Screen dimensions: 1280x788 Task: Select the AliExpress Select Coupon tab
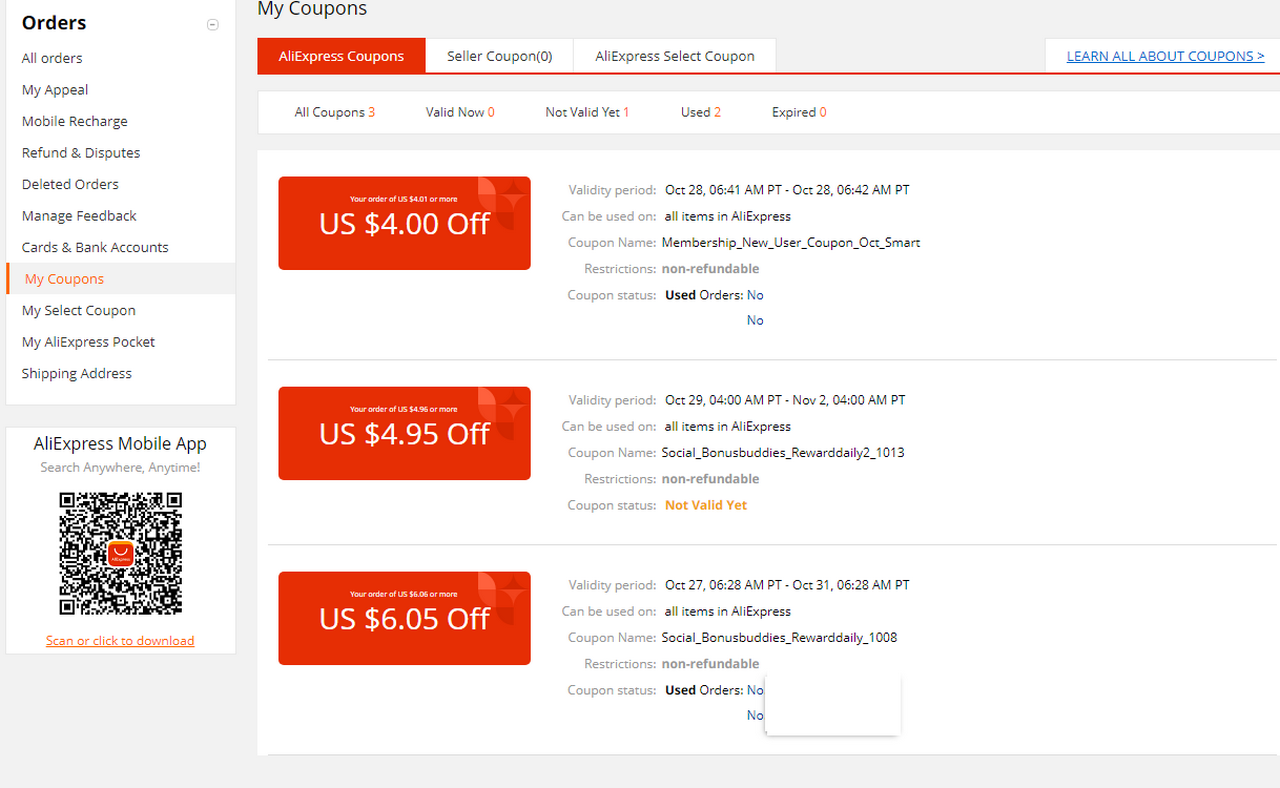tap(675, 56)
